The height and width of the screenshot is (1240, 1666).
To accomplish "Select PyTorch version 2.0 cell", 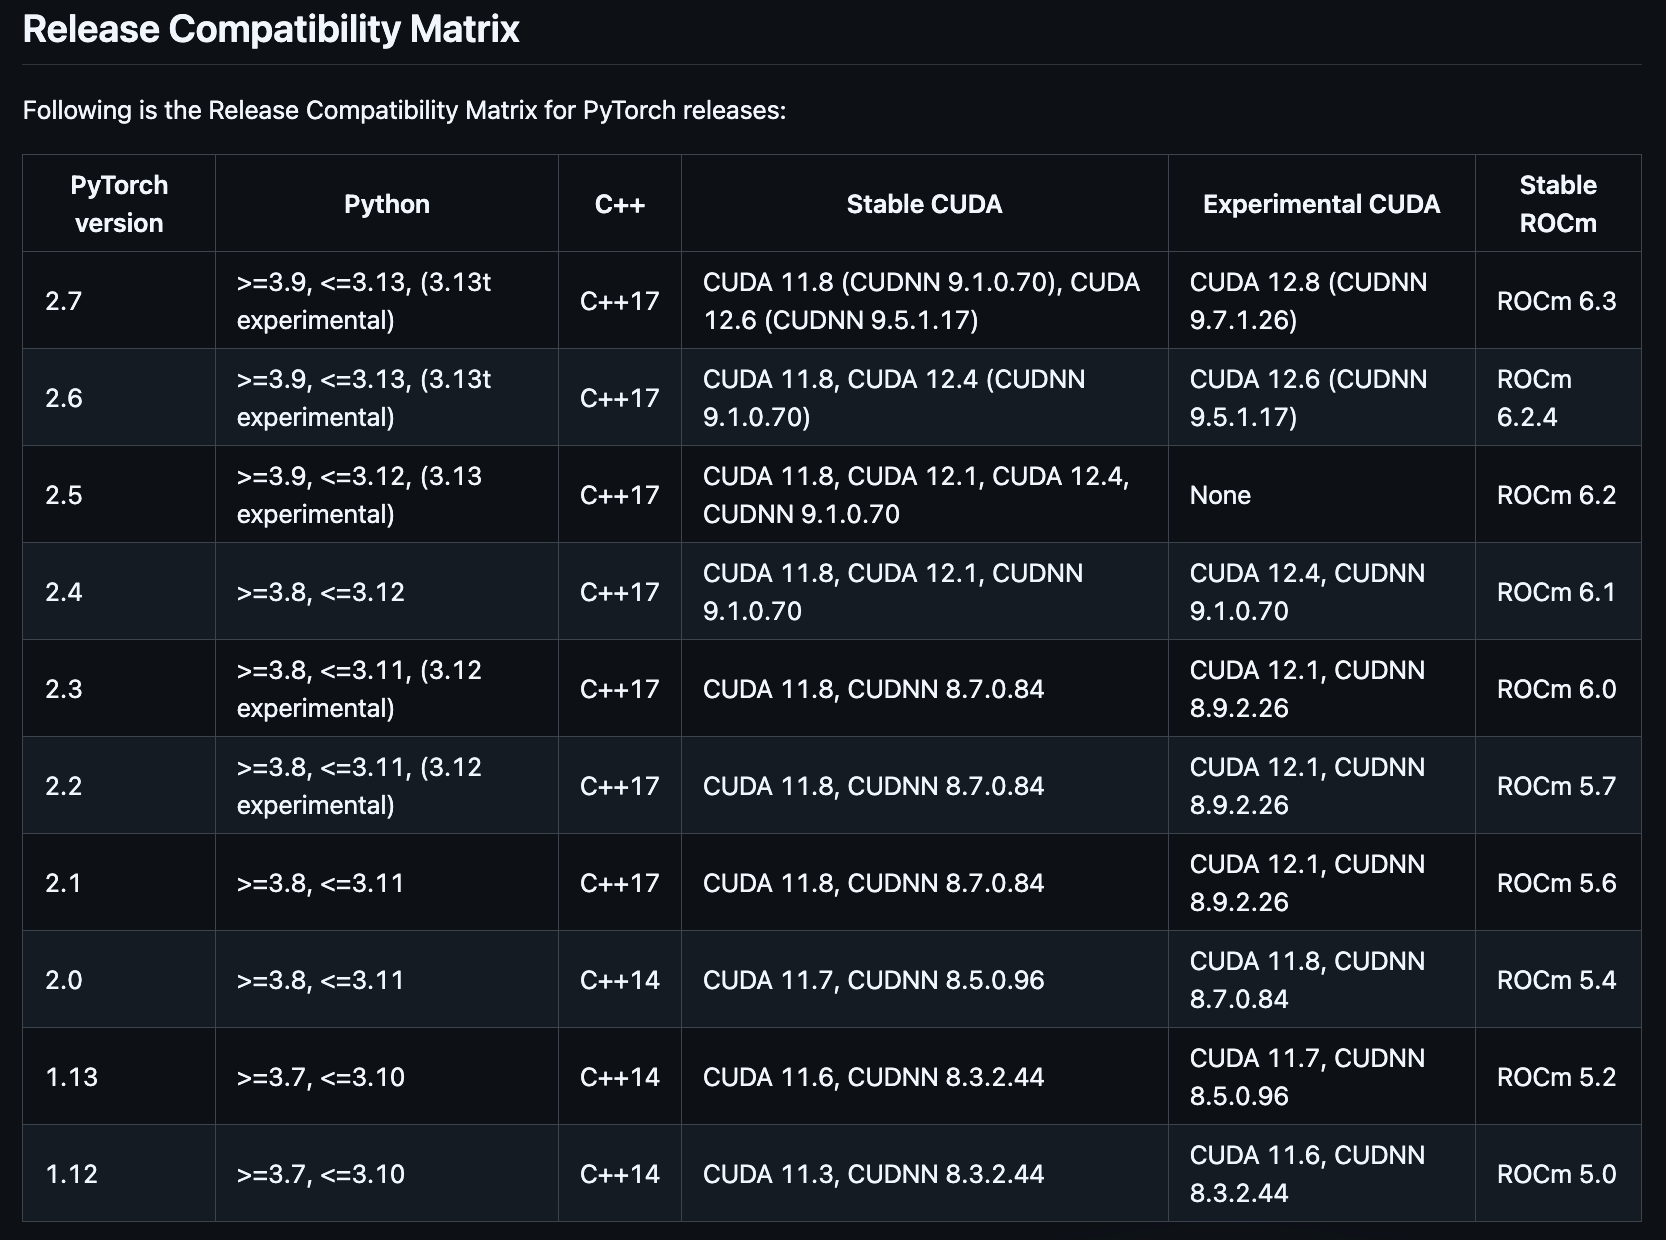I will [x=119, y=980].
